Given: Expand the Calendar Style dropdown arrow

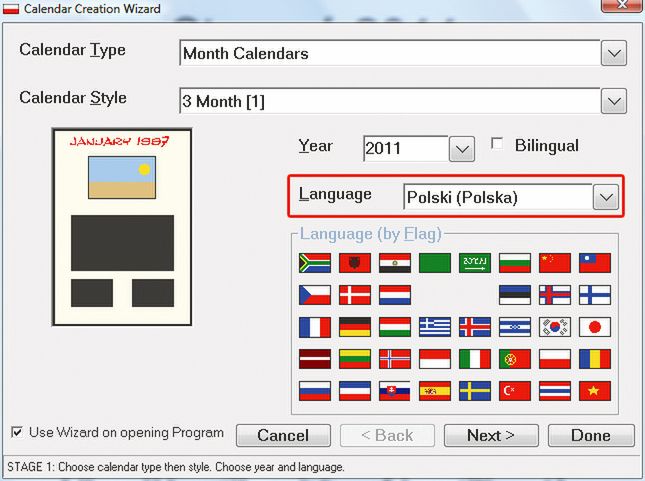Looking at the screenshot, I should tap(614, 101).
